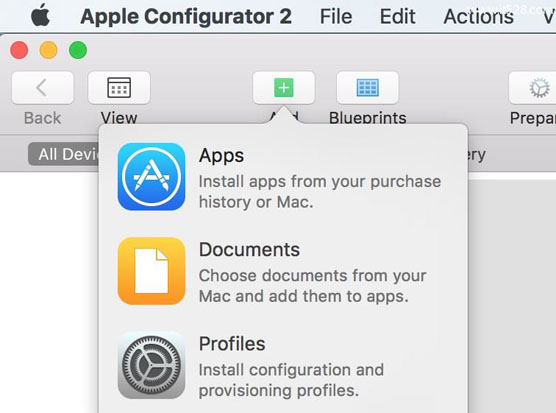Screen dimensions: 556x413
Task: Open Blueprints from the toolbar
Action: click(368, 88)
